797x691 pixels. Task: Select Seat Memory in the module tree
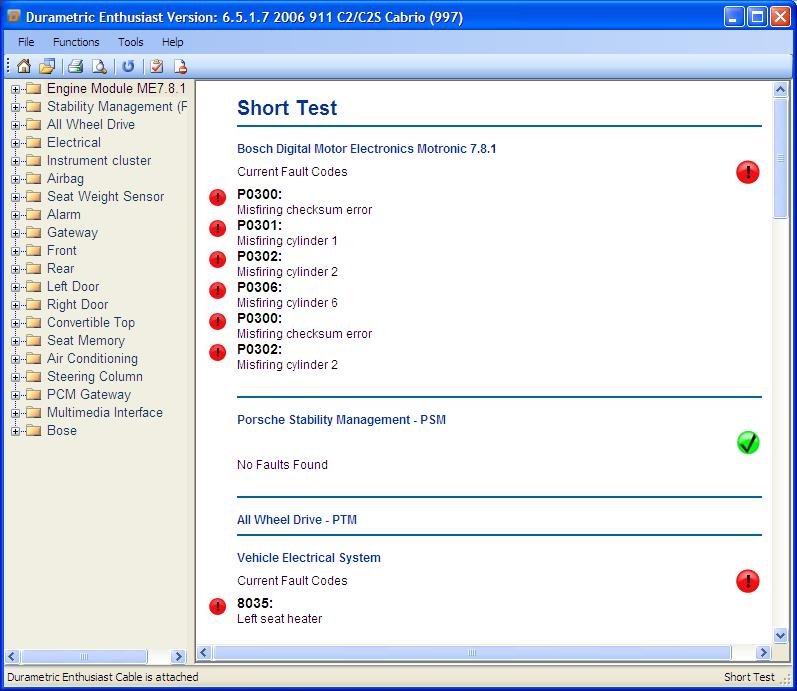click(x=85, y=341)
